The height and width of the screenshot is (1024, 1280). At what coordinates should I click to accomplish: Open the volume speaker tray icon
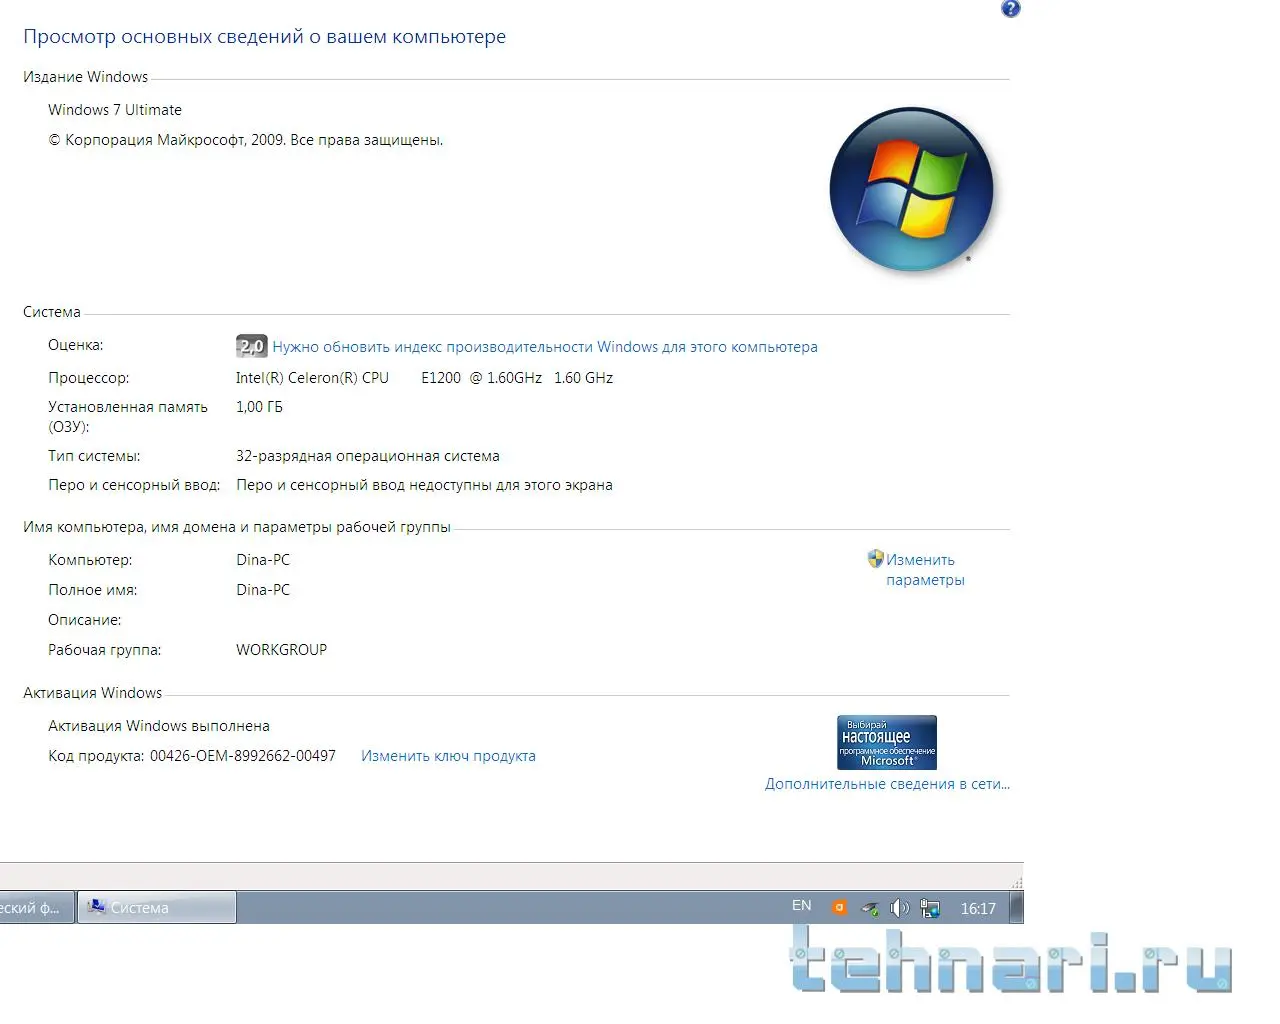click(900, 908)
